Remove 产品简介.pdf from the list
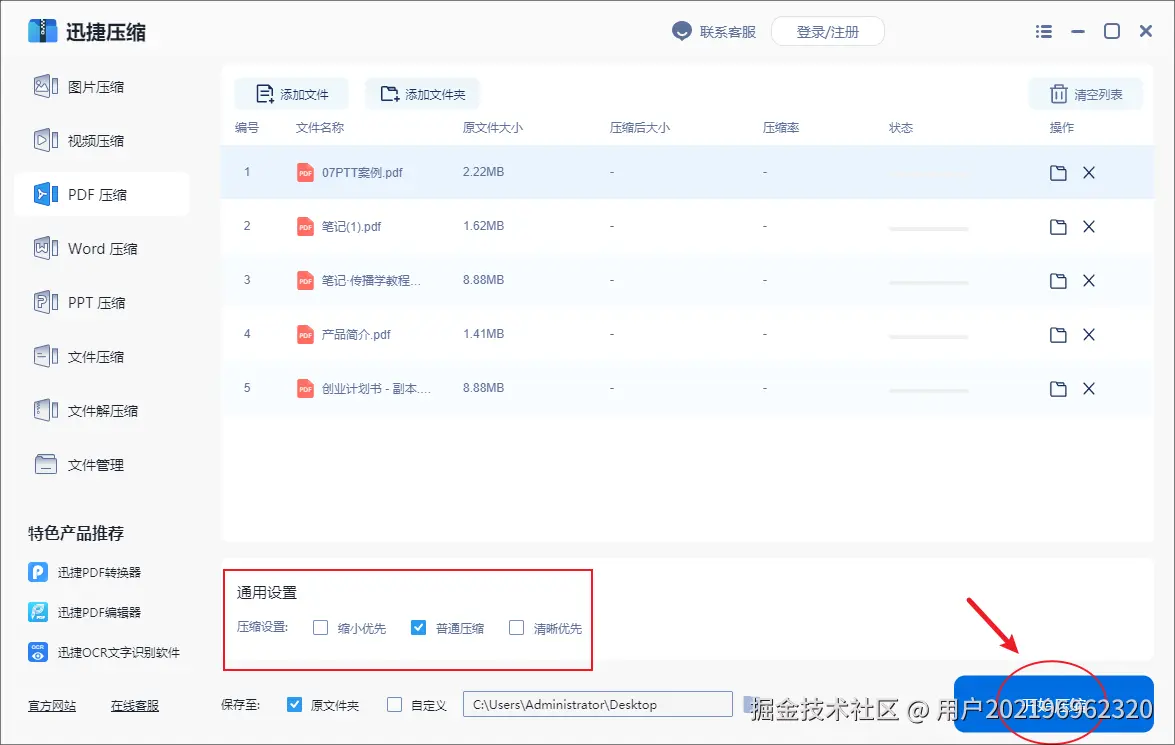This screenshot has width=1175, height=745. click(1089, 335)
